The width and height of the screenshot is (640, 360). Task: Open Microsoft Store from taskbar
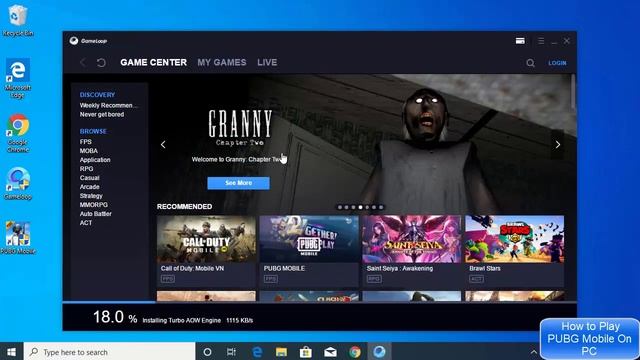[306, 352]
